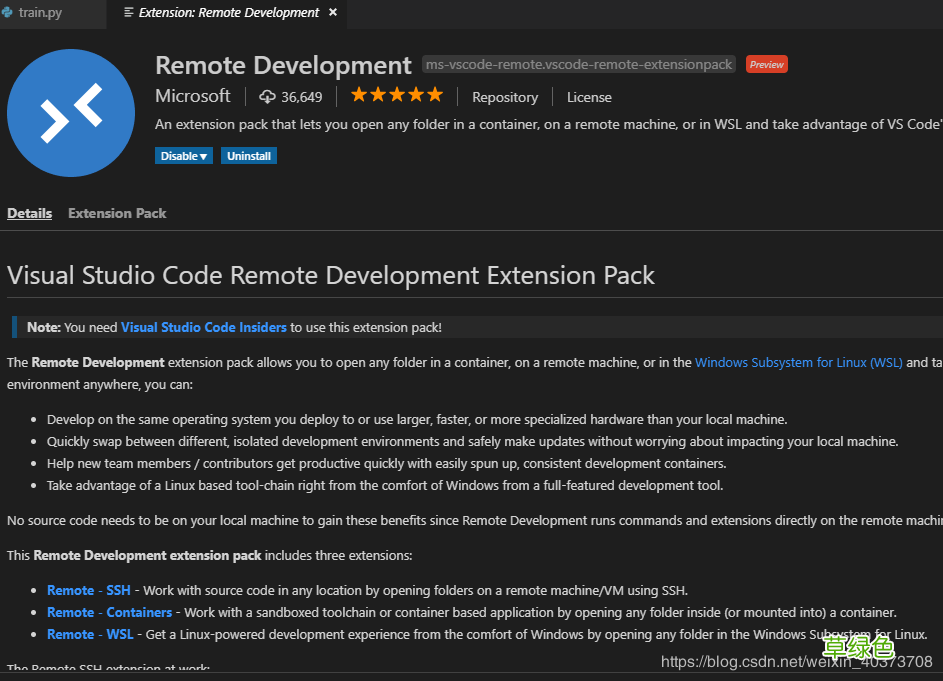Open the Visual Studio Code Insiders link
Viewport: 943px width, 681px height.
[203, 326]
